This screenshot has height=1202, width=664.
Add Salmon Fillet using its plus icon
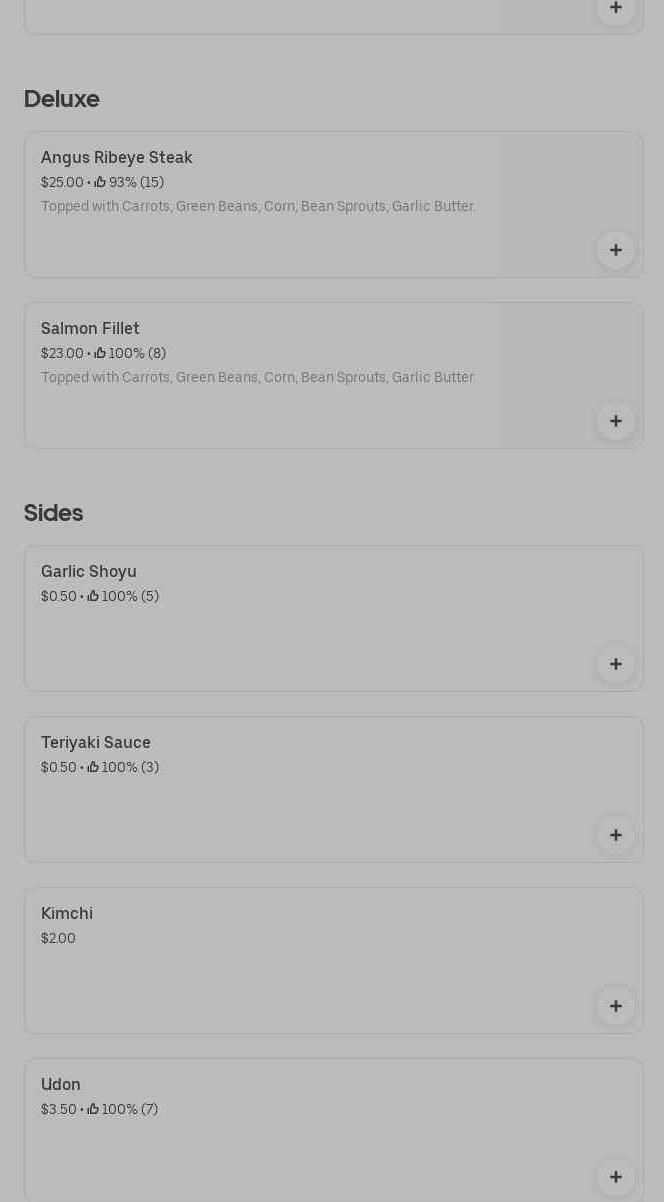pos(615,421)
